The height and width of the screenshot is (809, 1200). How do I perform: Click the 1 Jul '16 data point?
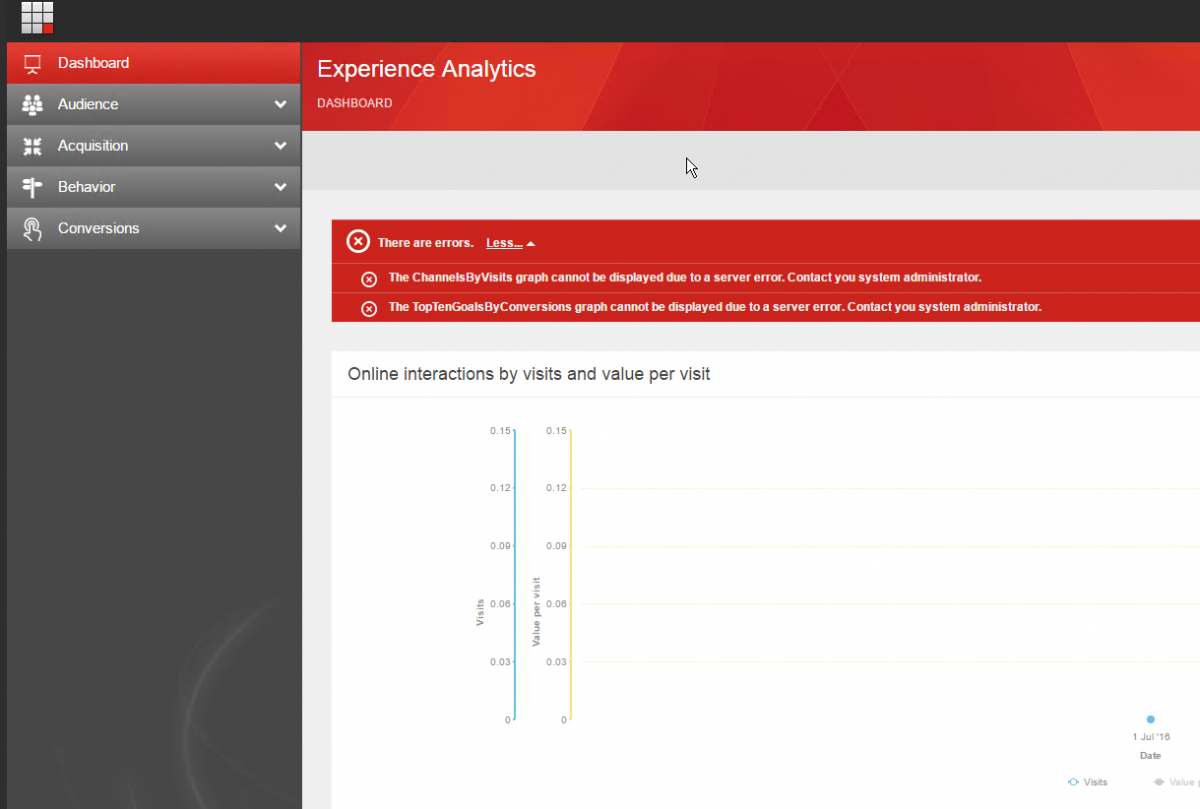(1150, 719)
